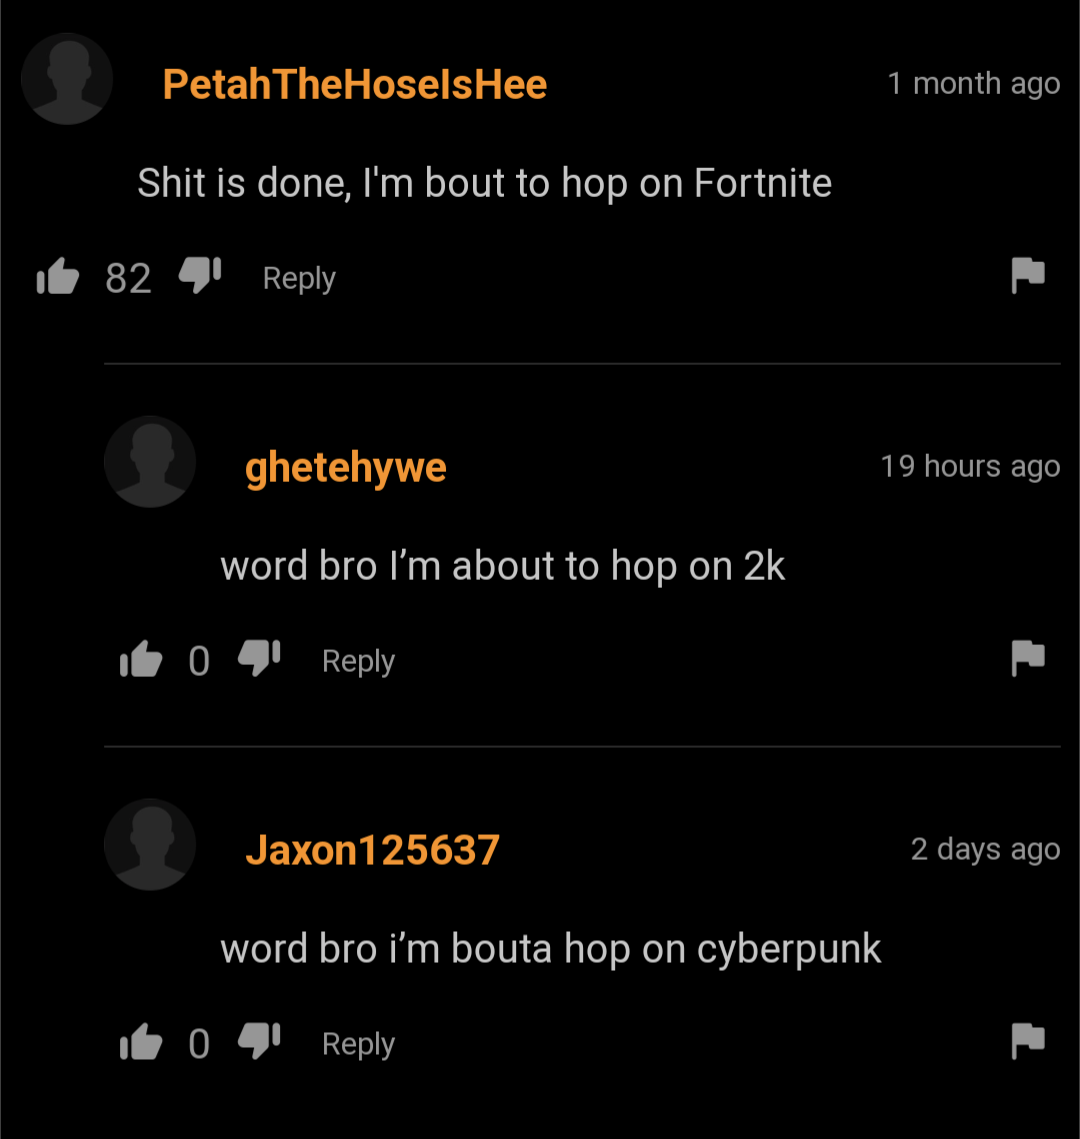Click PetahTheHoseIsHee's avatar picture
1080x1139 pixels.
point(67,78)
